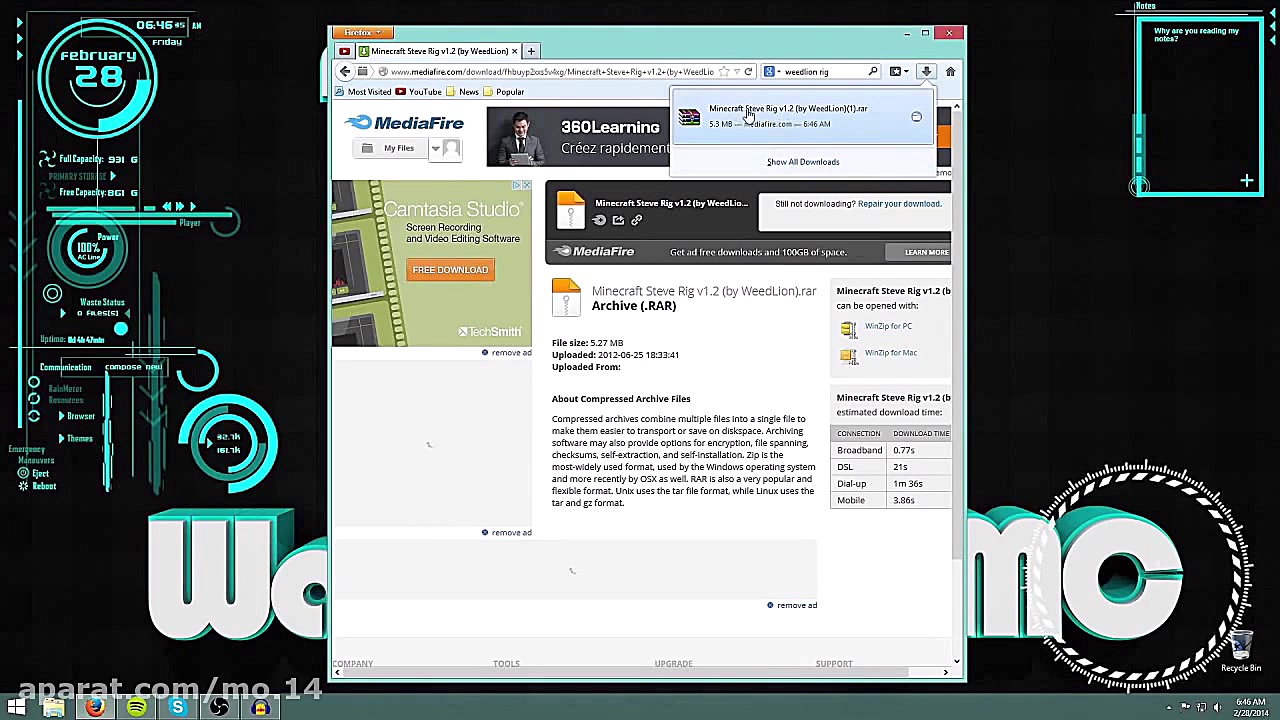Image resolution: width=1280 pixels, height=720 pixels.
Task: Click the Tools footer heading
Action: (506, 664)
